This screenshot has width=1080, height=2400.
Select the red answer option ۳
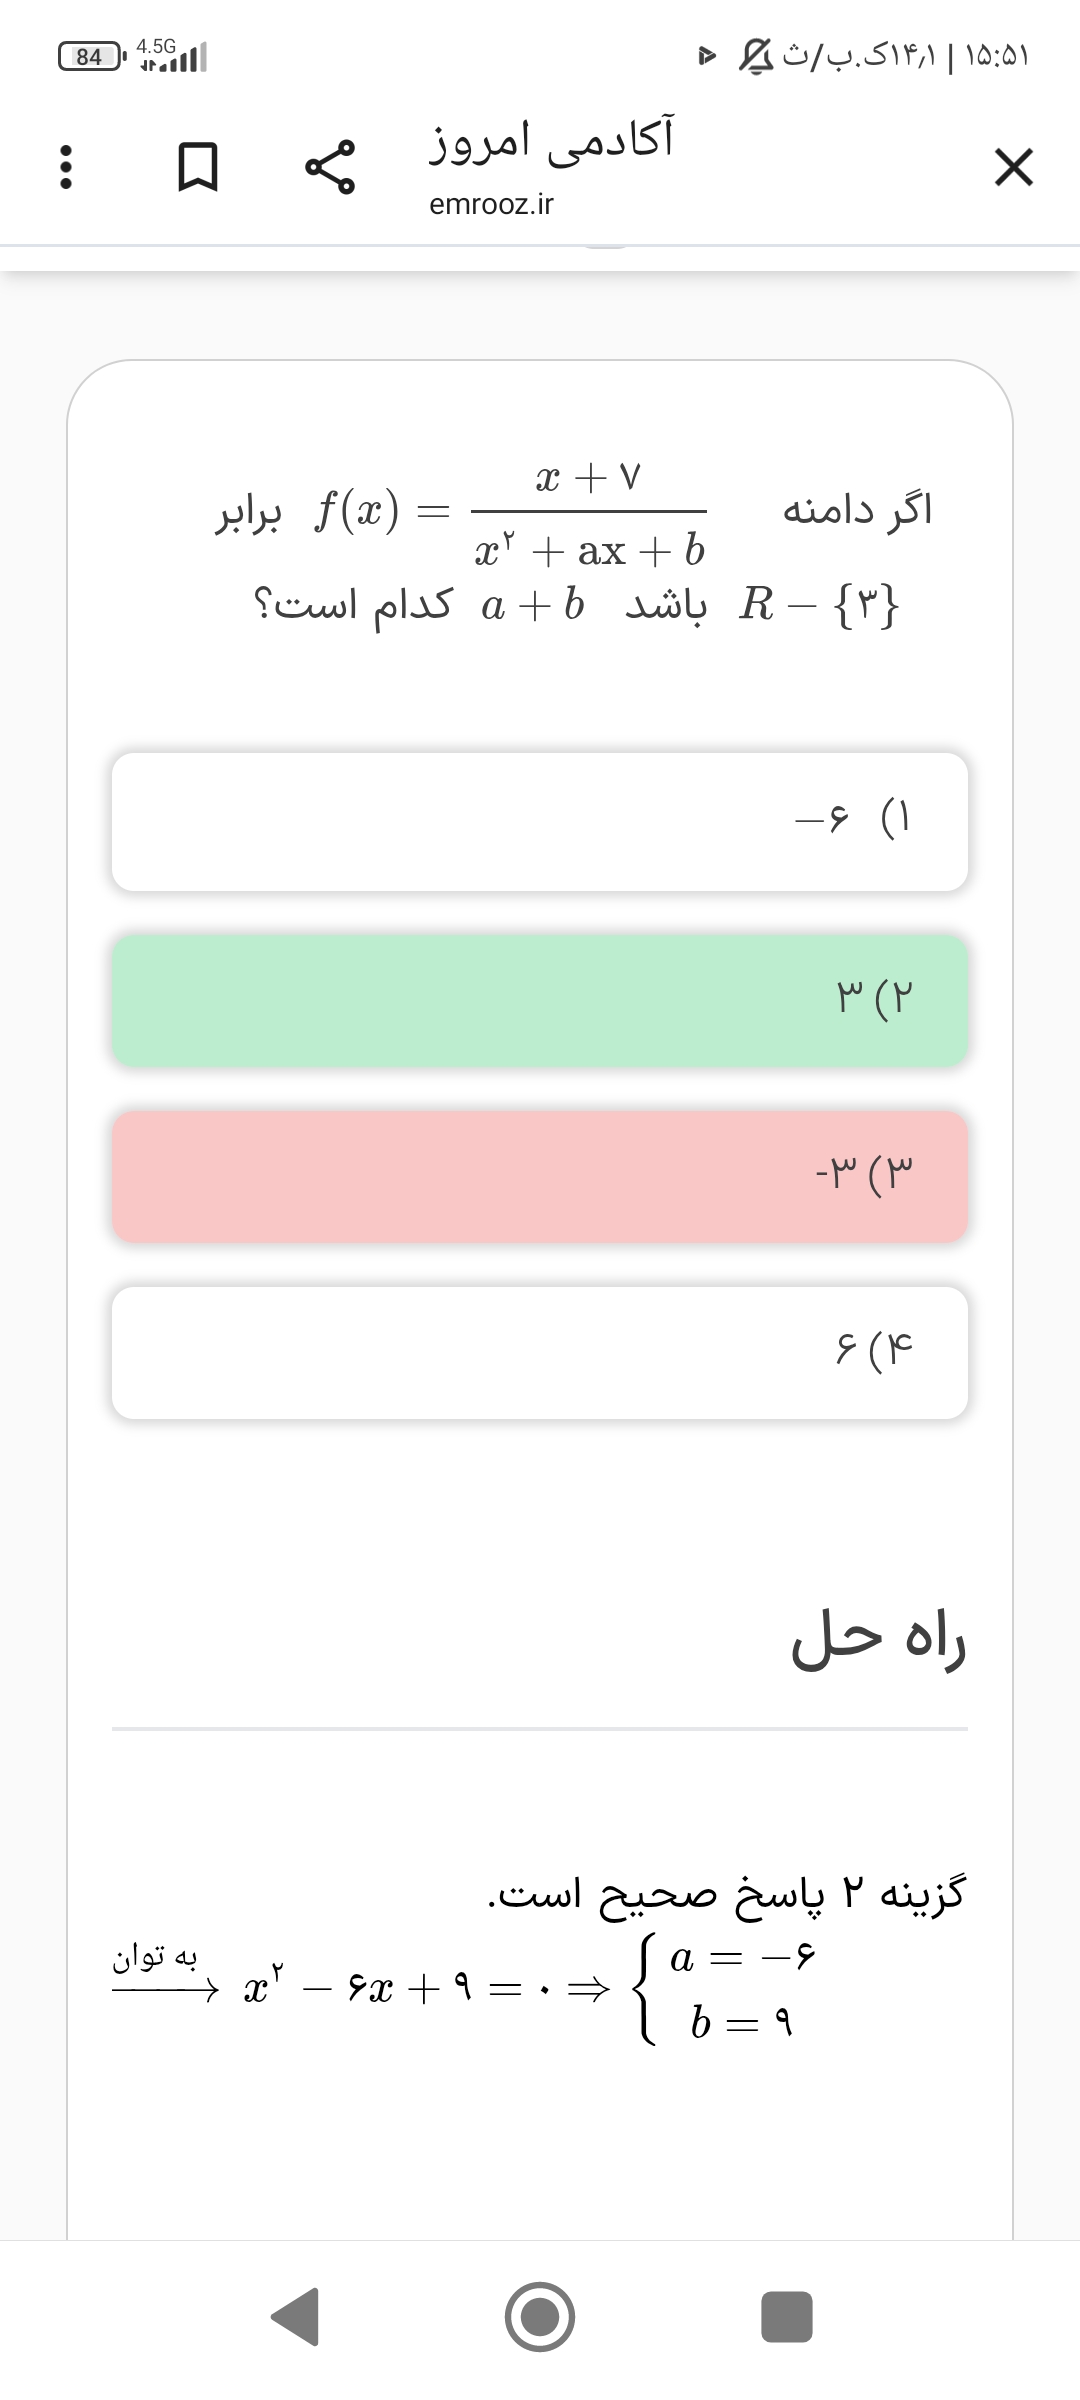(x=540, y=1176)
